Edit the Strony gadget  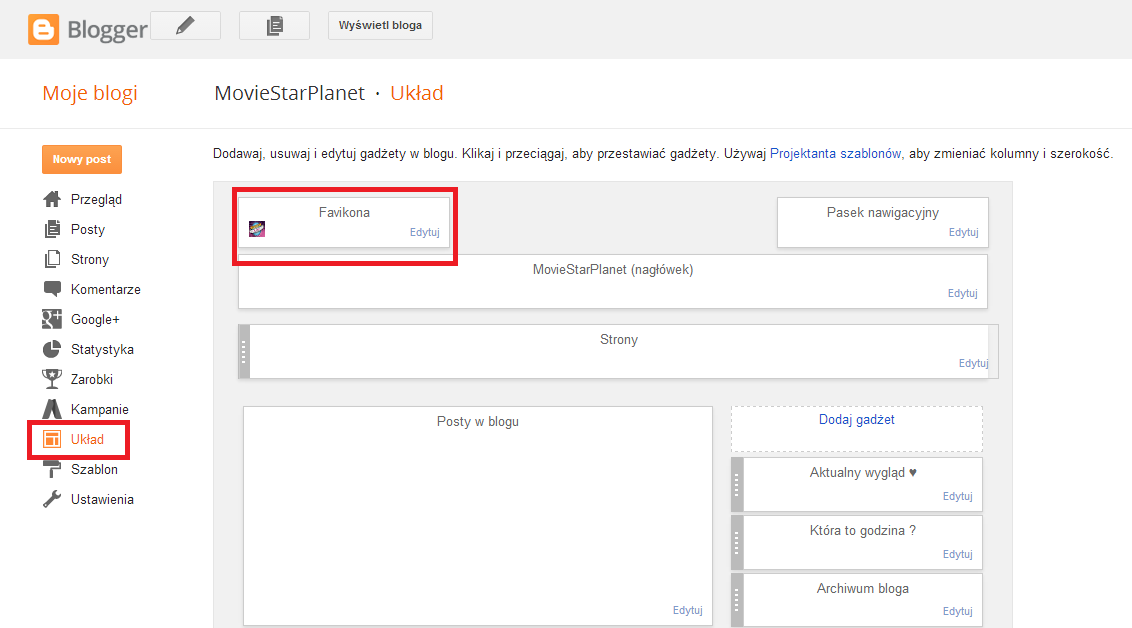point(973,363)
